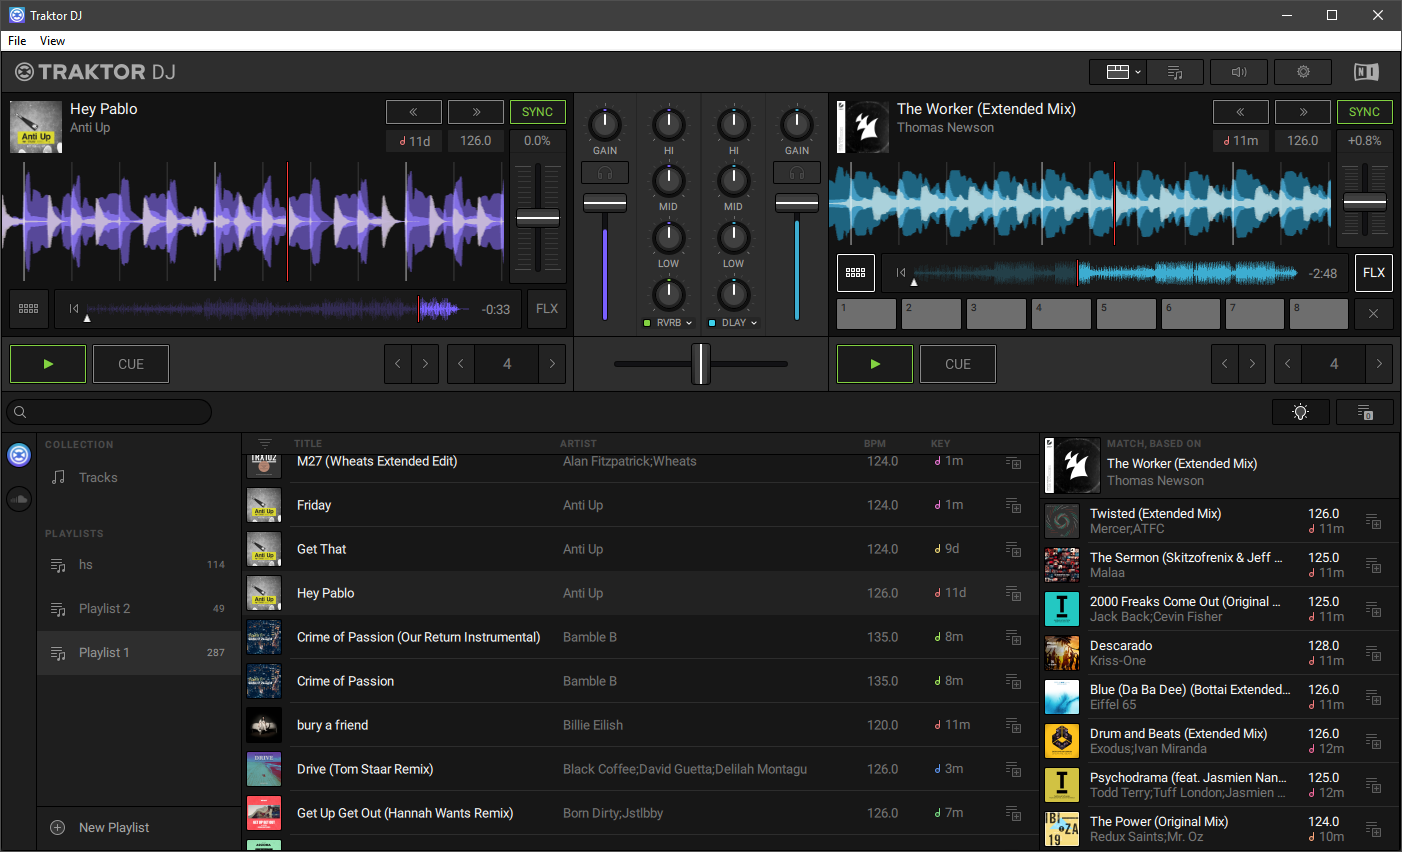Image resolution: width=1402 pixels, height=852 pixels.
Task: Click beatjump back arrow on left deck
Action: (x=398, y=364)
